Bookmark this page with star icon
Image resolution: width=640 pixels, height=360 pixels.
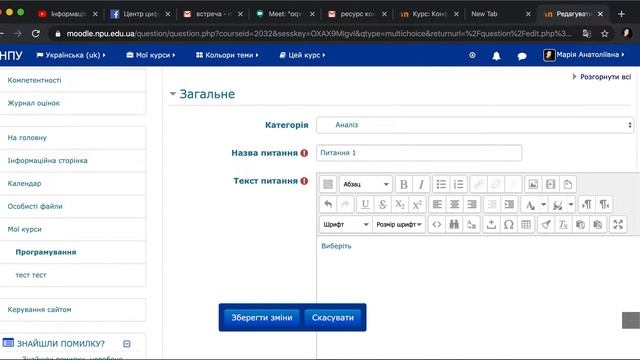click(604, 33)
